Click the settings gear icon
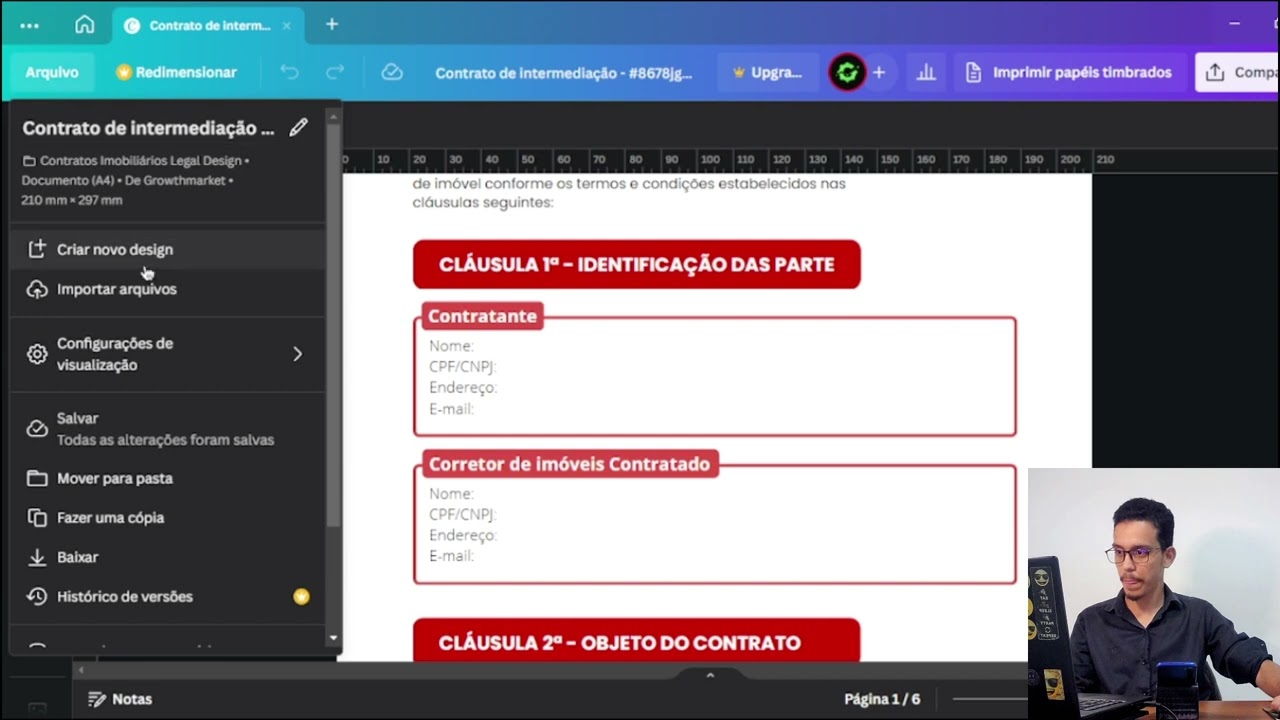Viewport: 1280px width, 720px height. pyautogui.click(x=37, y=354)
